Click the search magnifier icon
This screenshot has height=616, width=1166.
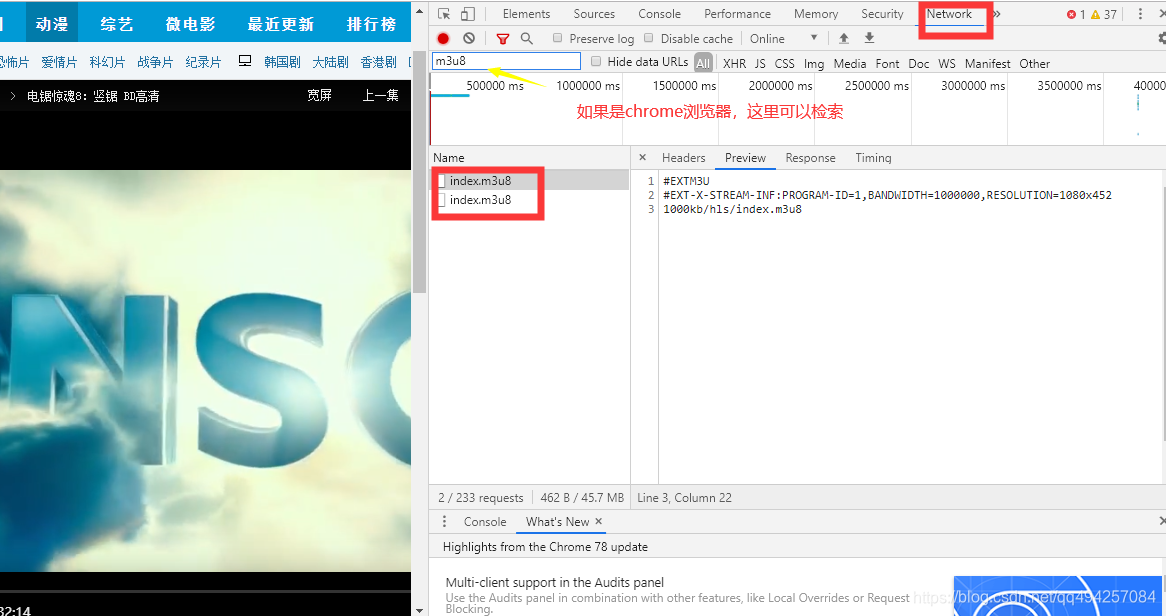click(x=526, y=38)
